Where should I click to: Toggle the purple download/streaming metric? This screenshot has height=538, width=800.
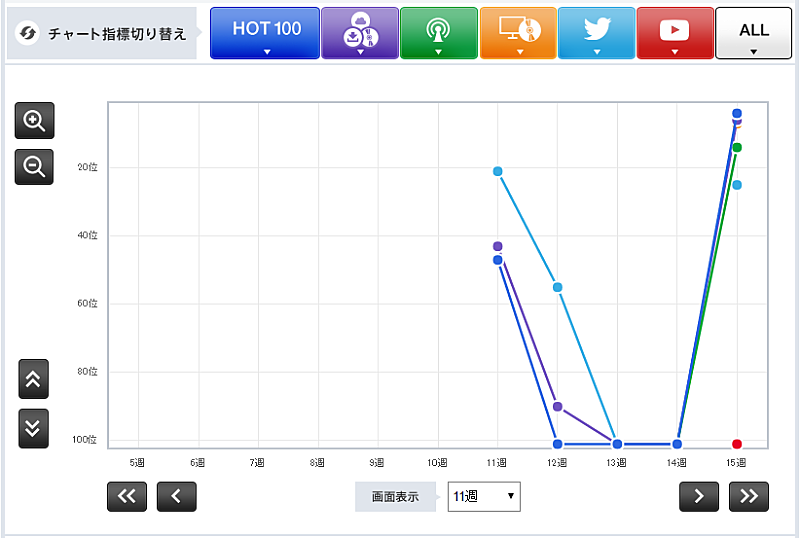359,33
